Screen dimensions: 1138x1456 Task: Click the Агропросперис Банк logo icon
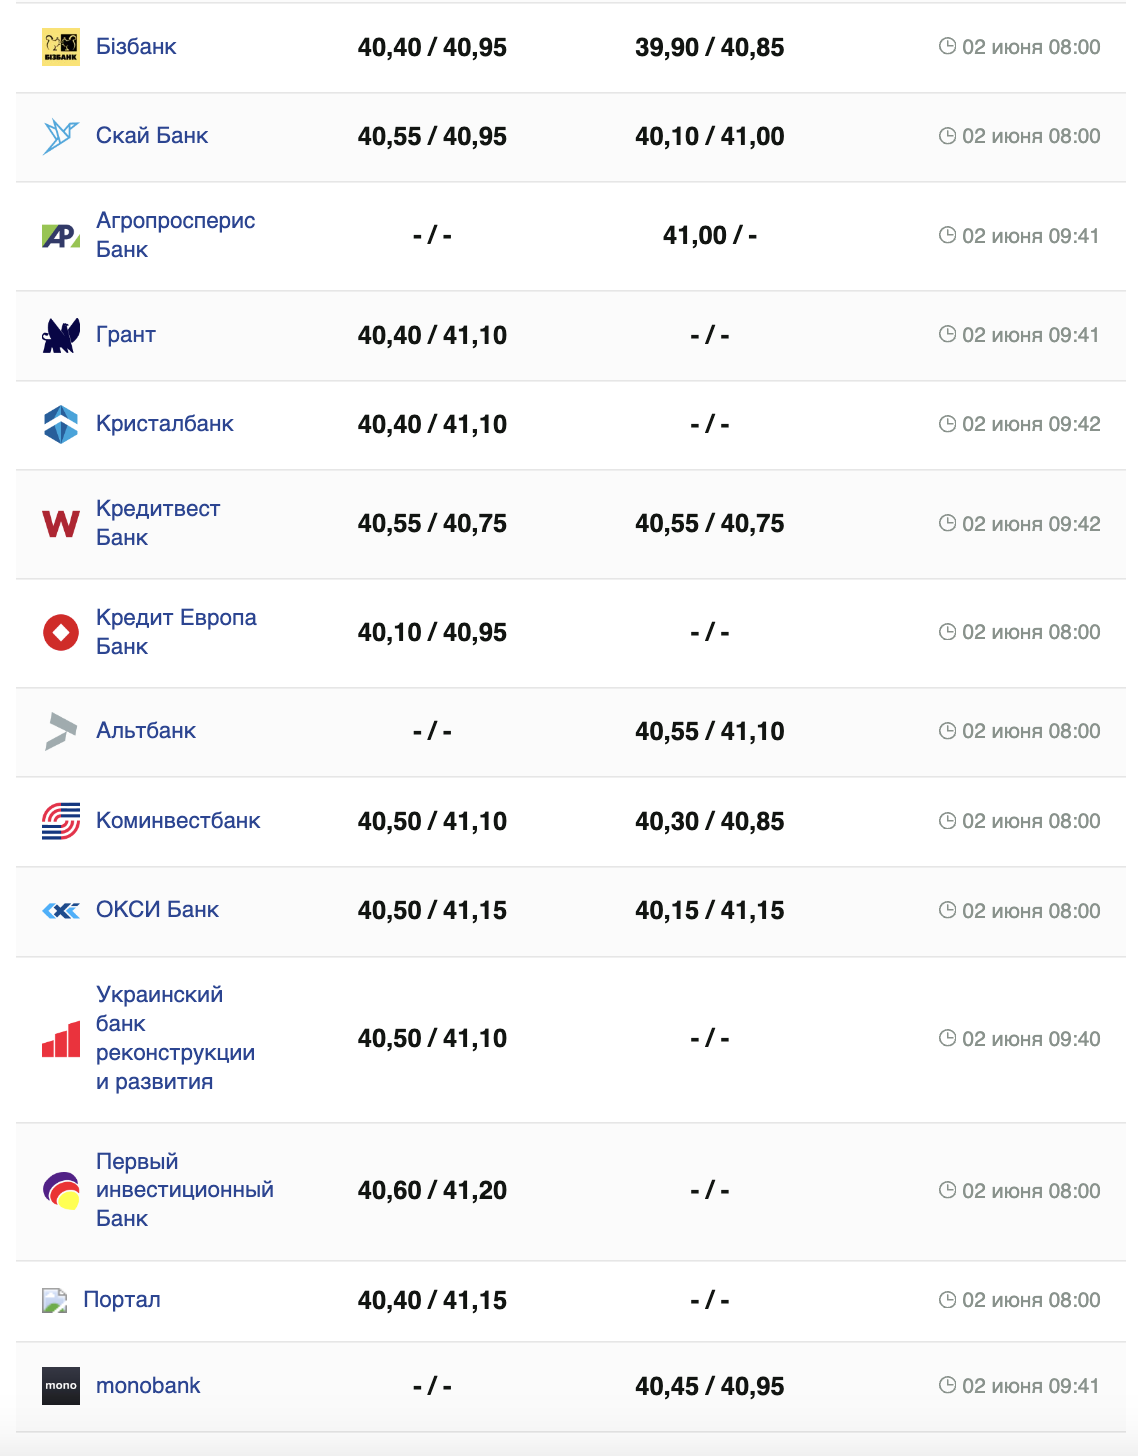[x=61, y=236]
